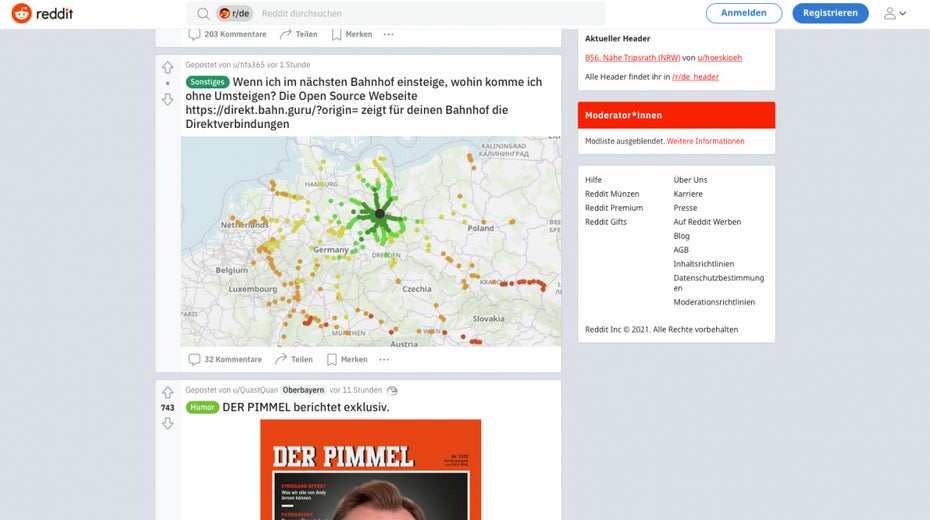Screen dimensions: 930x520
Task: Save the Bahnhof post with Merken
Action: [x=348, y=359]
